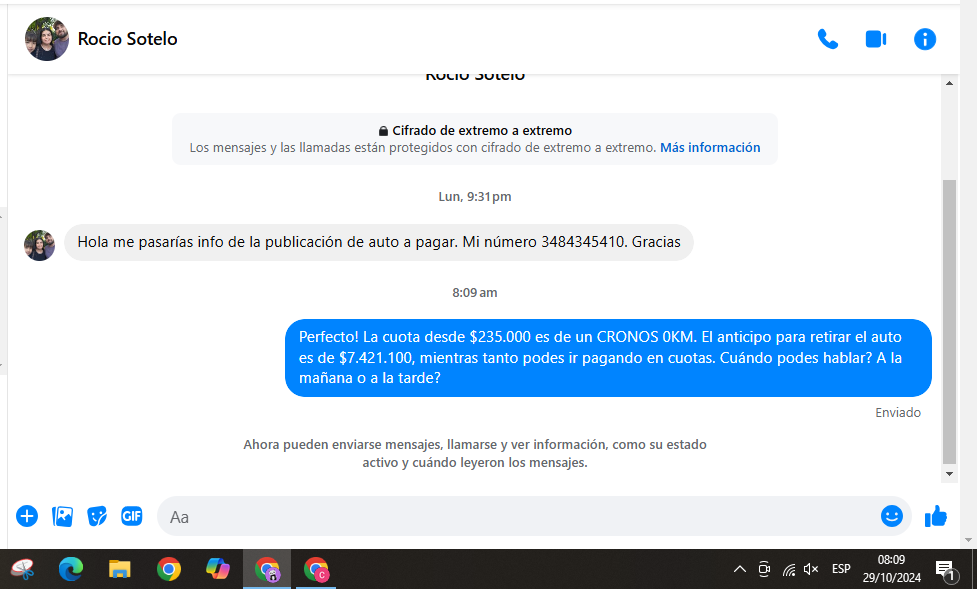The height and width of the screenshot is (589, 977).
Task: Click the Más información link
Action: click(710, 147)
